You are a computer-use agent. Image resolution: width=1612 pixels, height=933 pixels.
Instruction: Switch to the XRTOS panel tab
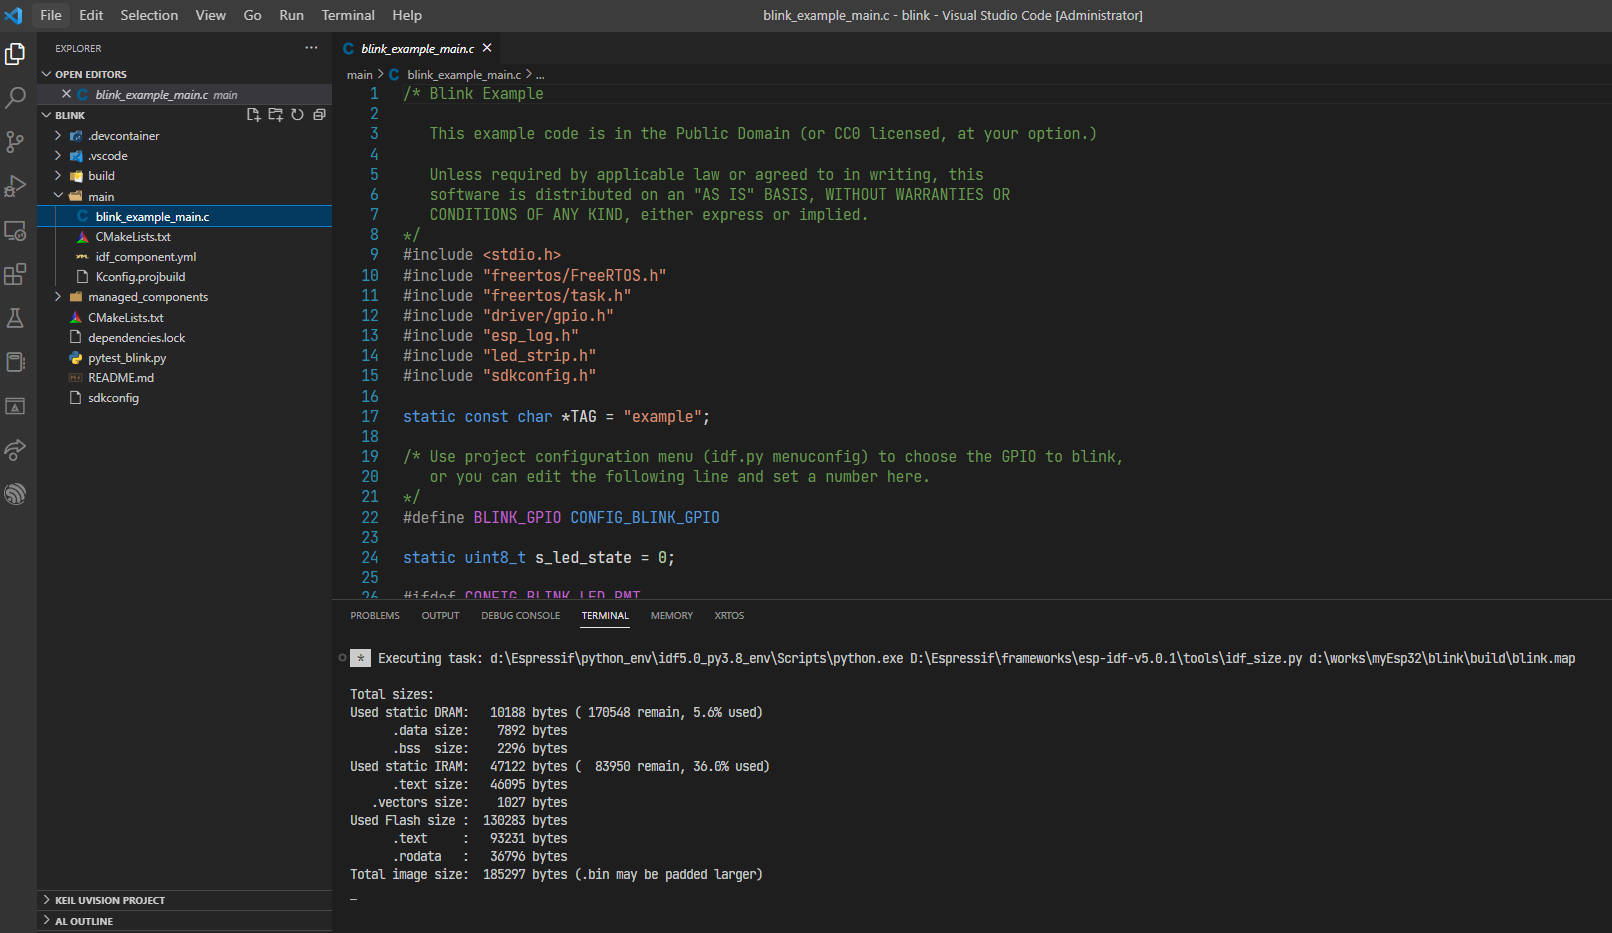pos(729,616)
